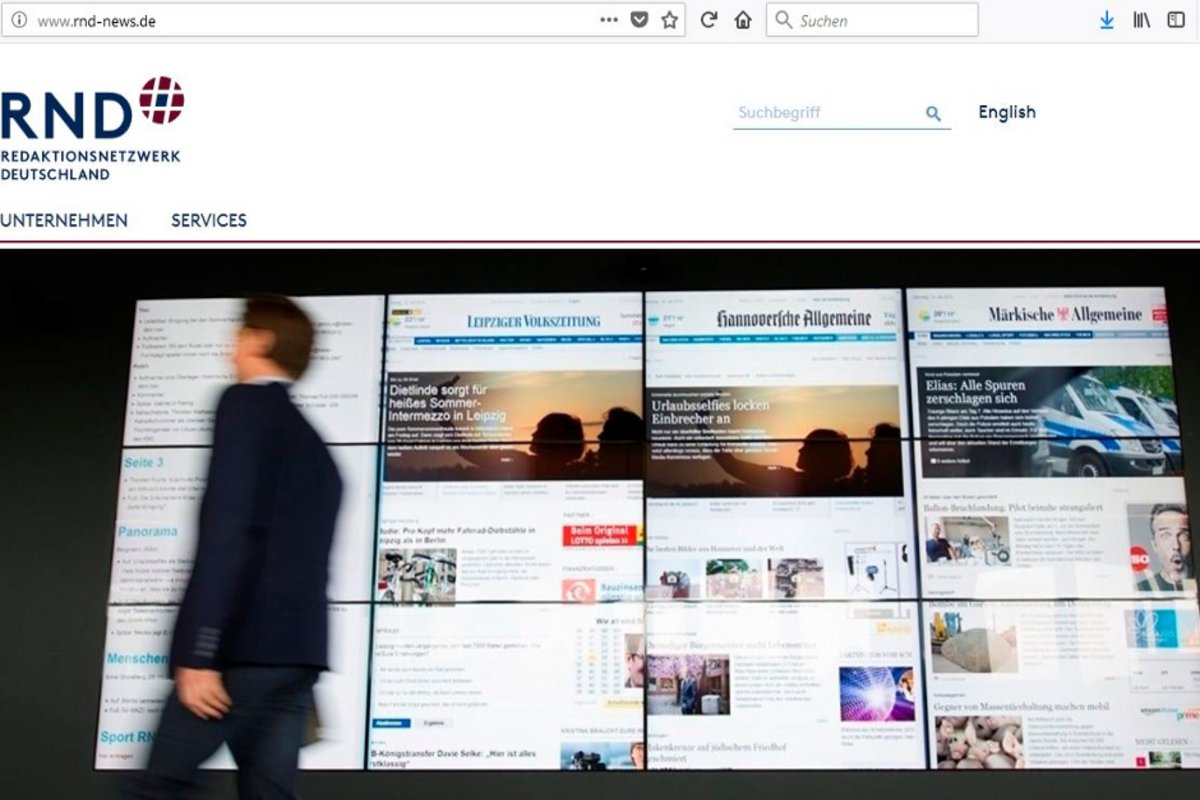This screenshot has width=1200, height=800.
Task: Open the UNTERNEHMEN menu
Action: pos(64,220)
